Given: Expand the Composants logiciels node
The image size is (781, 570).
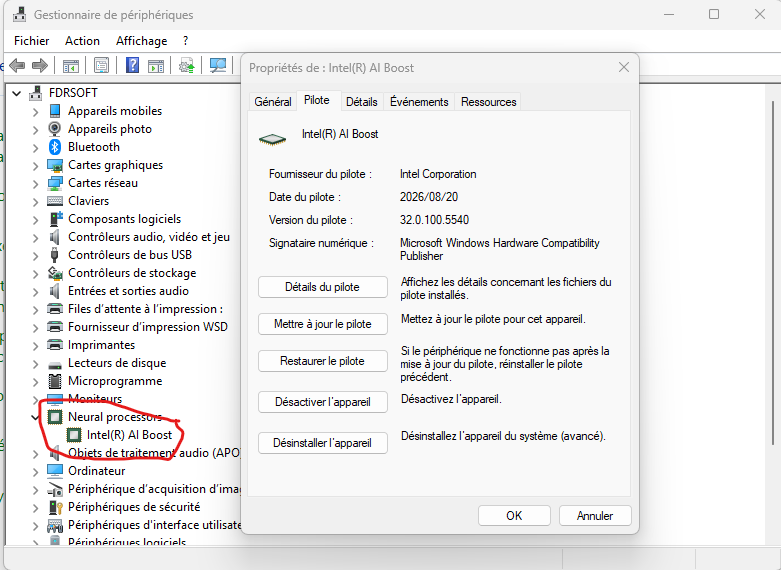Looking at the screenshot, I should [x=35, y=220].
